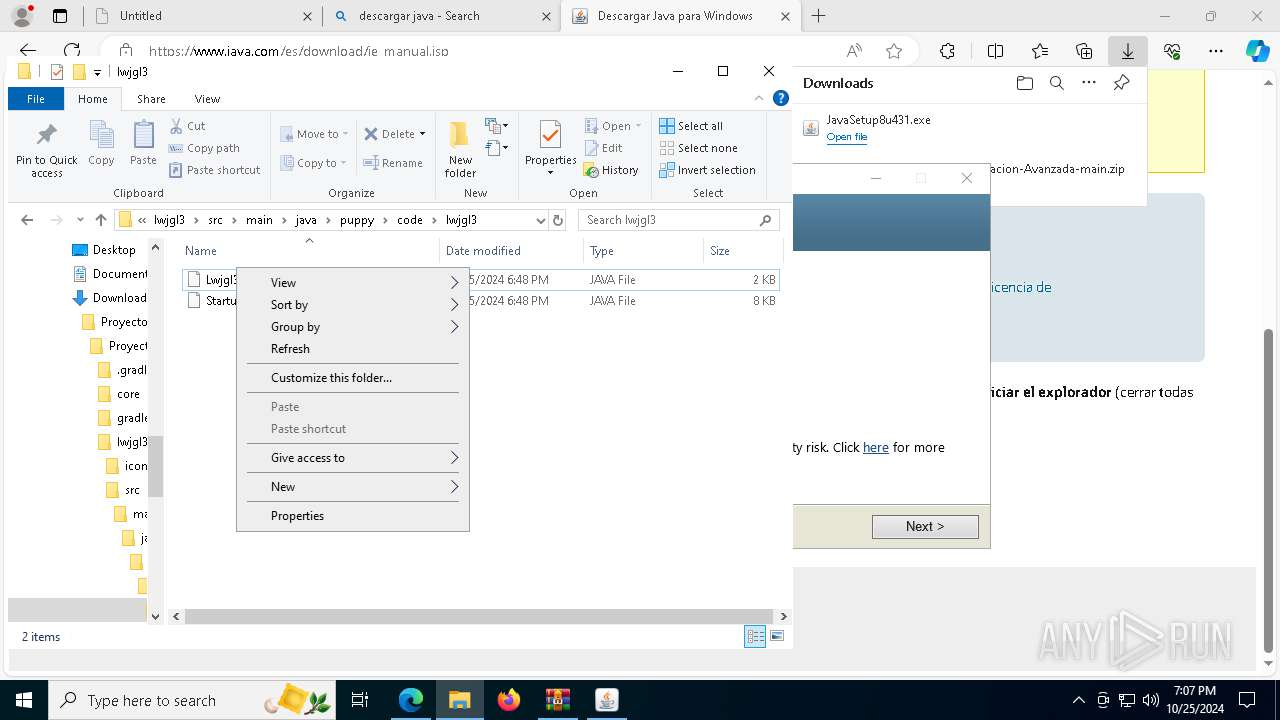Click Paste shortcut in ribbon
Screen dimensions: 1280x720
point(215,170)
